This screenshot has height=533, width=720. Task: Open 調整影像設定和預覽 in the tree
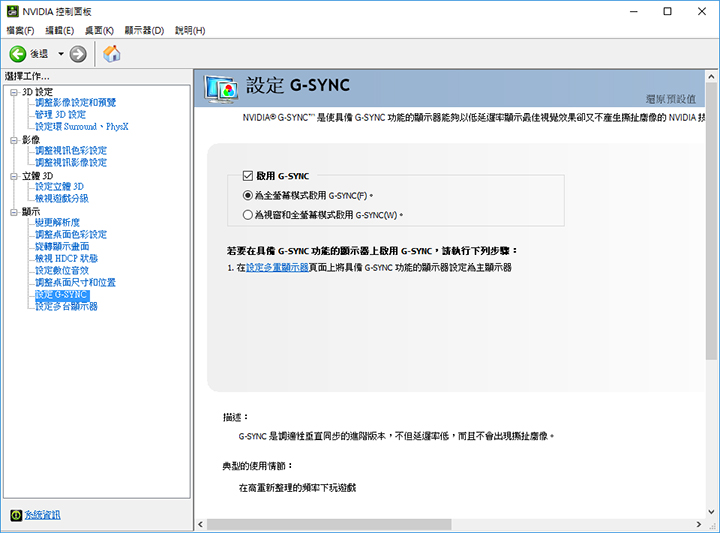tap(76, 102)
